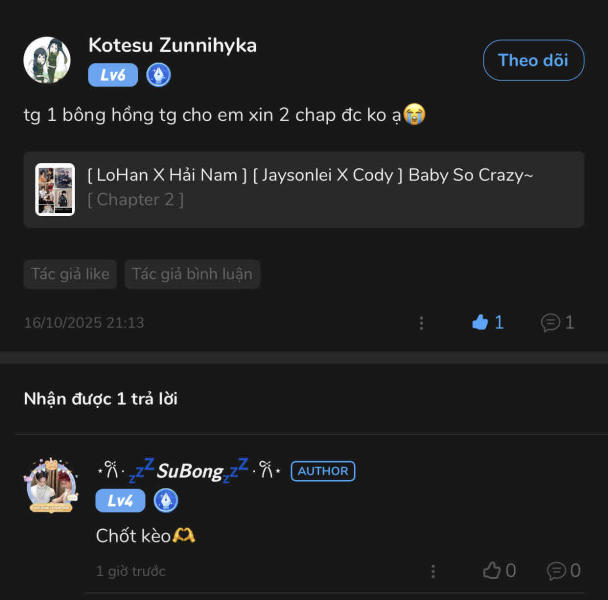Click the badge icon beside Lv4

(165, 501)
